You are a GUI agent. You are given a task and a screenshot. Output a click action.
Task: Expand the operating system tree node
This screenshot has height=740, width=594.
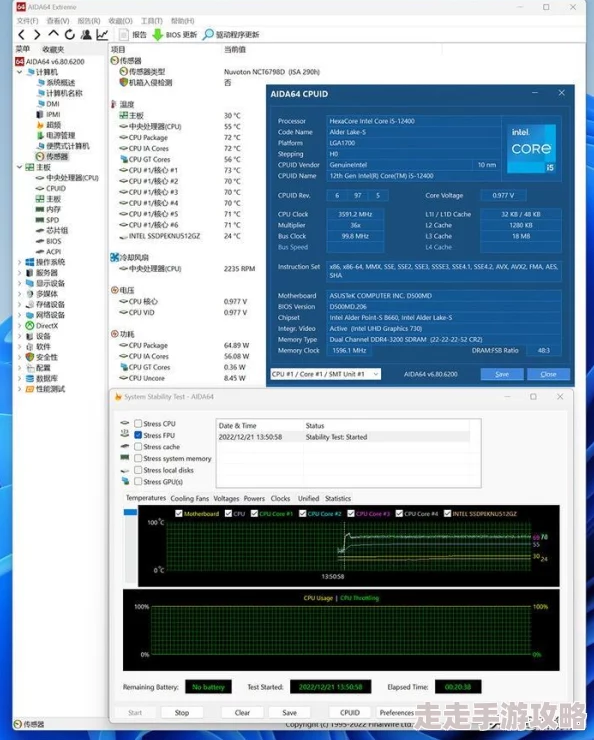[x=19, y=262]
